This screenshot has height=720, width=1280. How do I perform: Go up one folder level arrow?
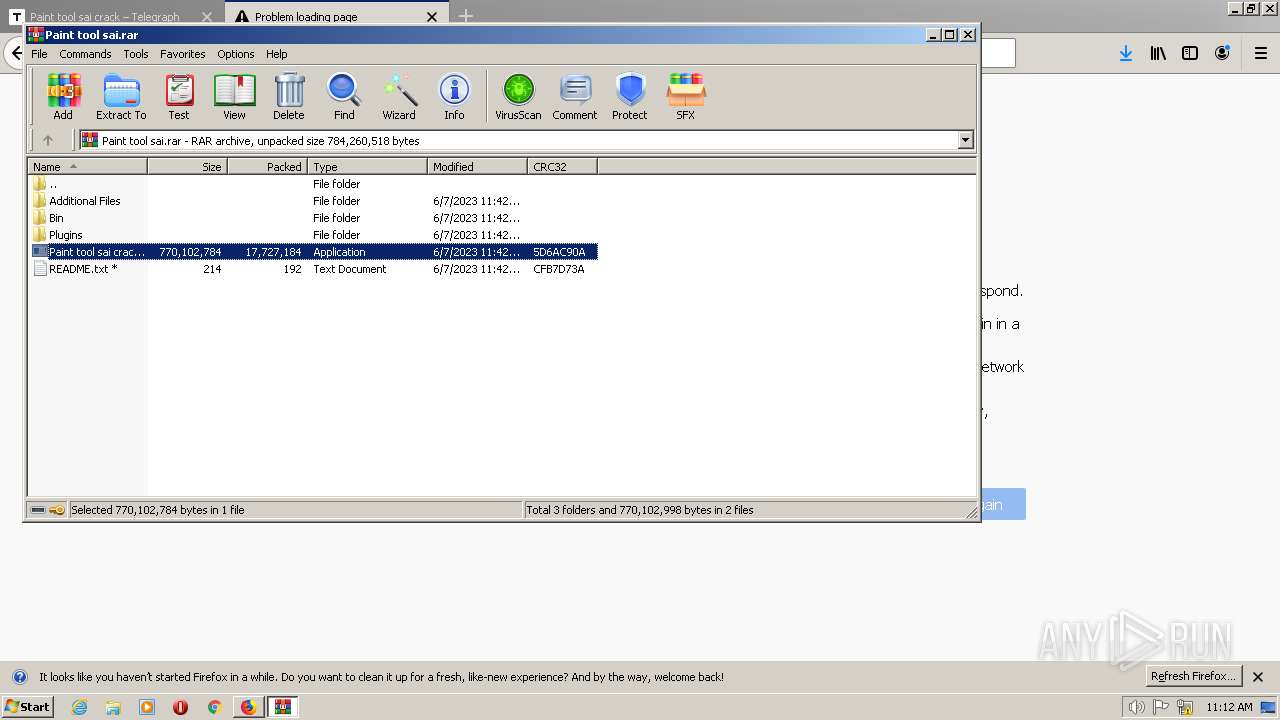coord(47,140)
